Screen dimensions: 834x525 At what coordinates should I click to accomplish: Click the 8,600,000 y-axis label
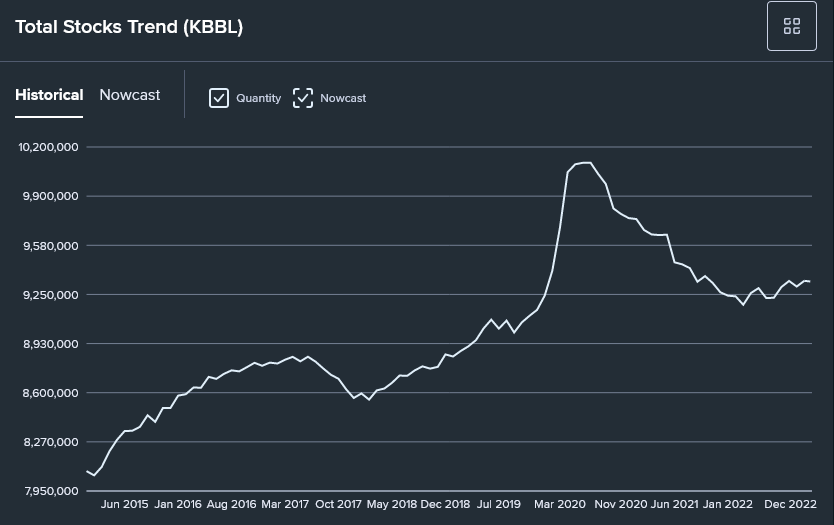click(x=51, y=393)
